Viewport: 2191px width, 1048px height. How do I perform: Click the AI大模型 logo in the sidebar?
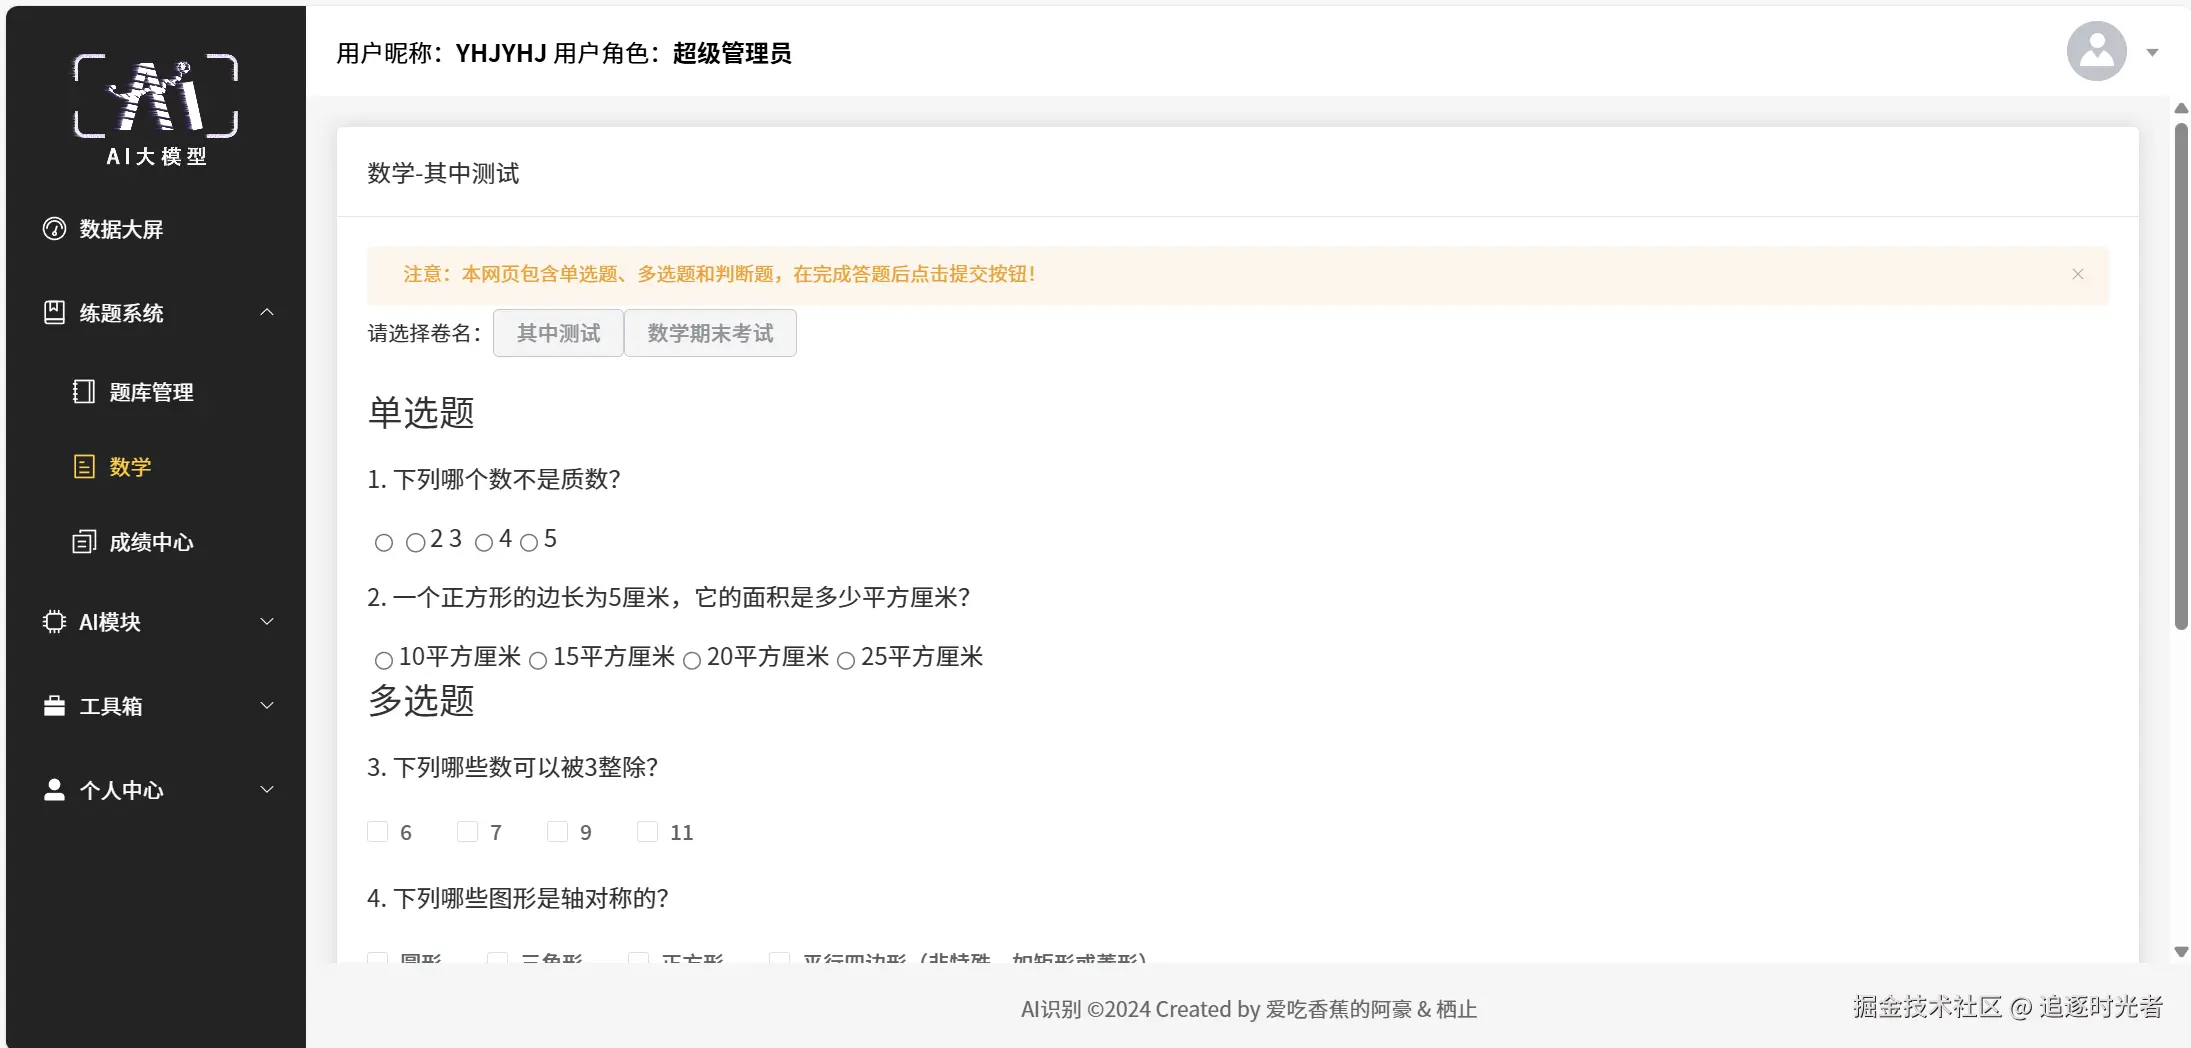pos(156,109)
